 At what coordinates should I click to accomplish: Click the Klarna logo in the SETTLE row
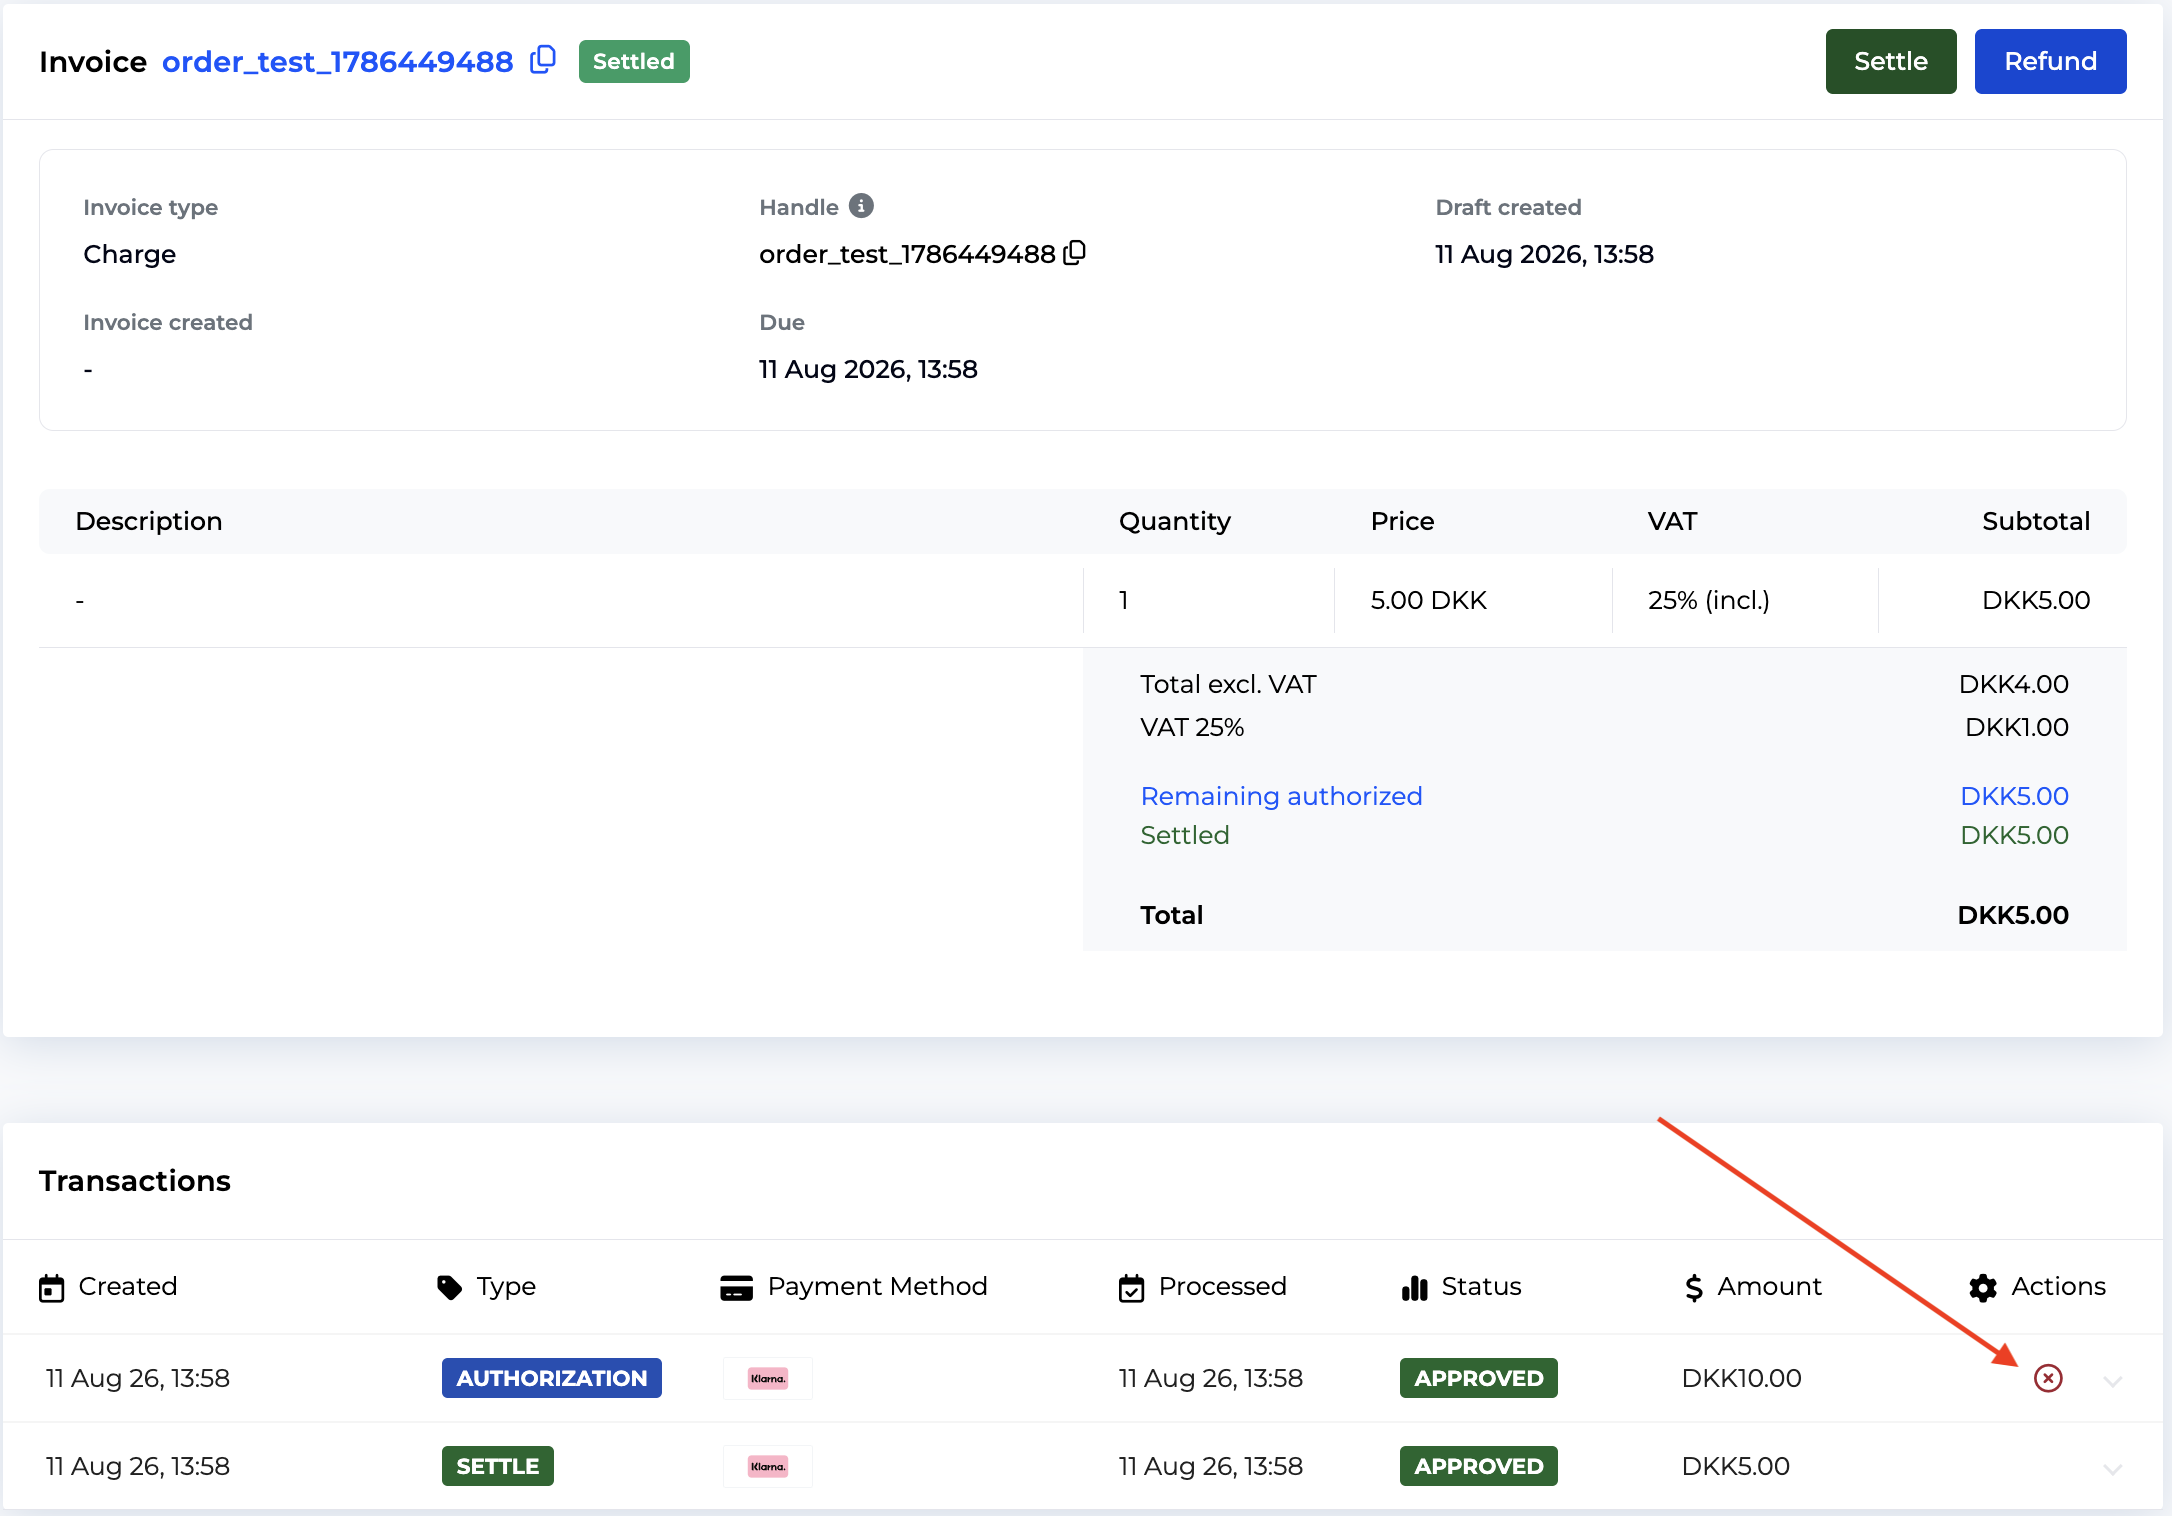point(768,1466)
